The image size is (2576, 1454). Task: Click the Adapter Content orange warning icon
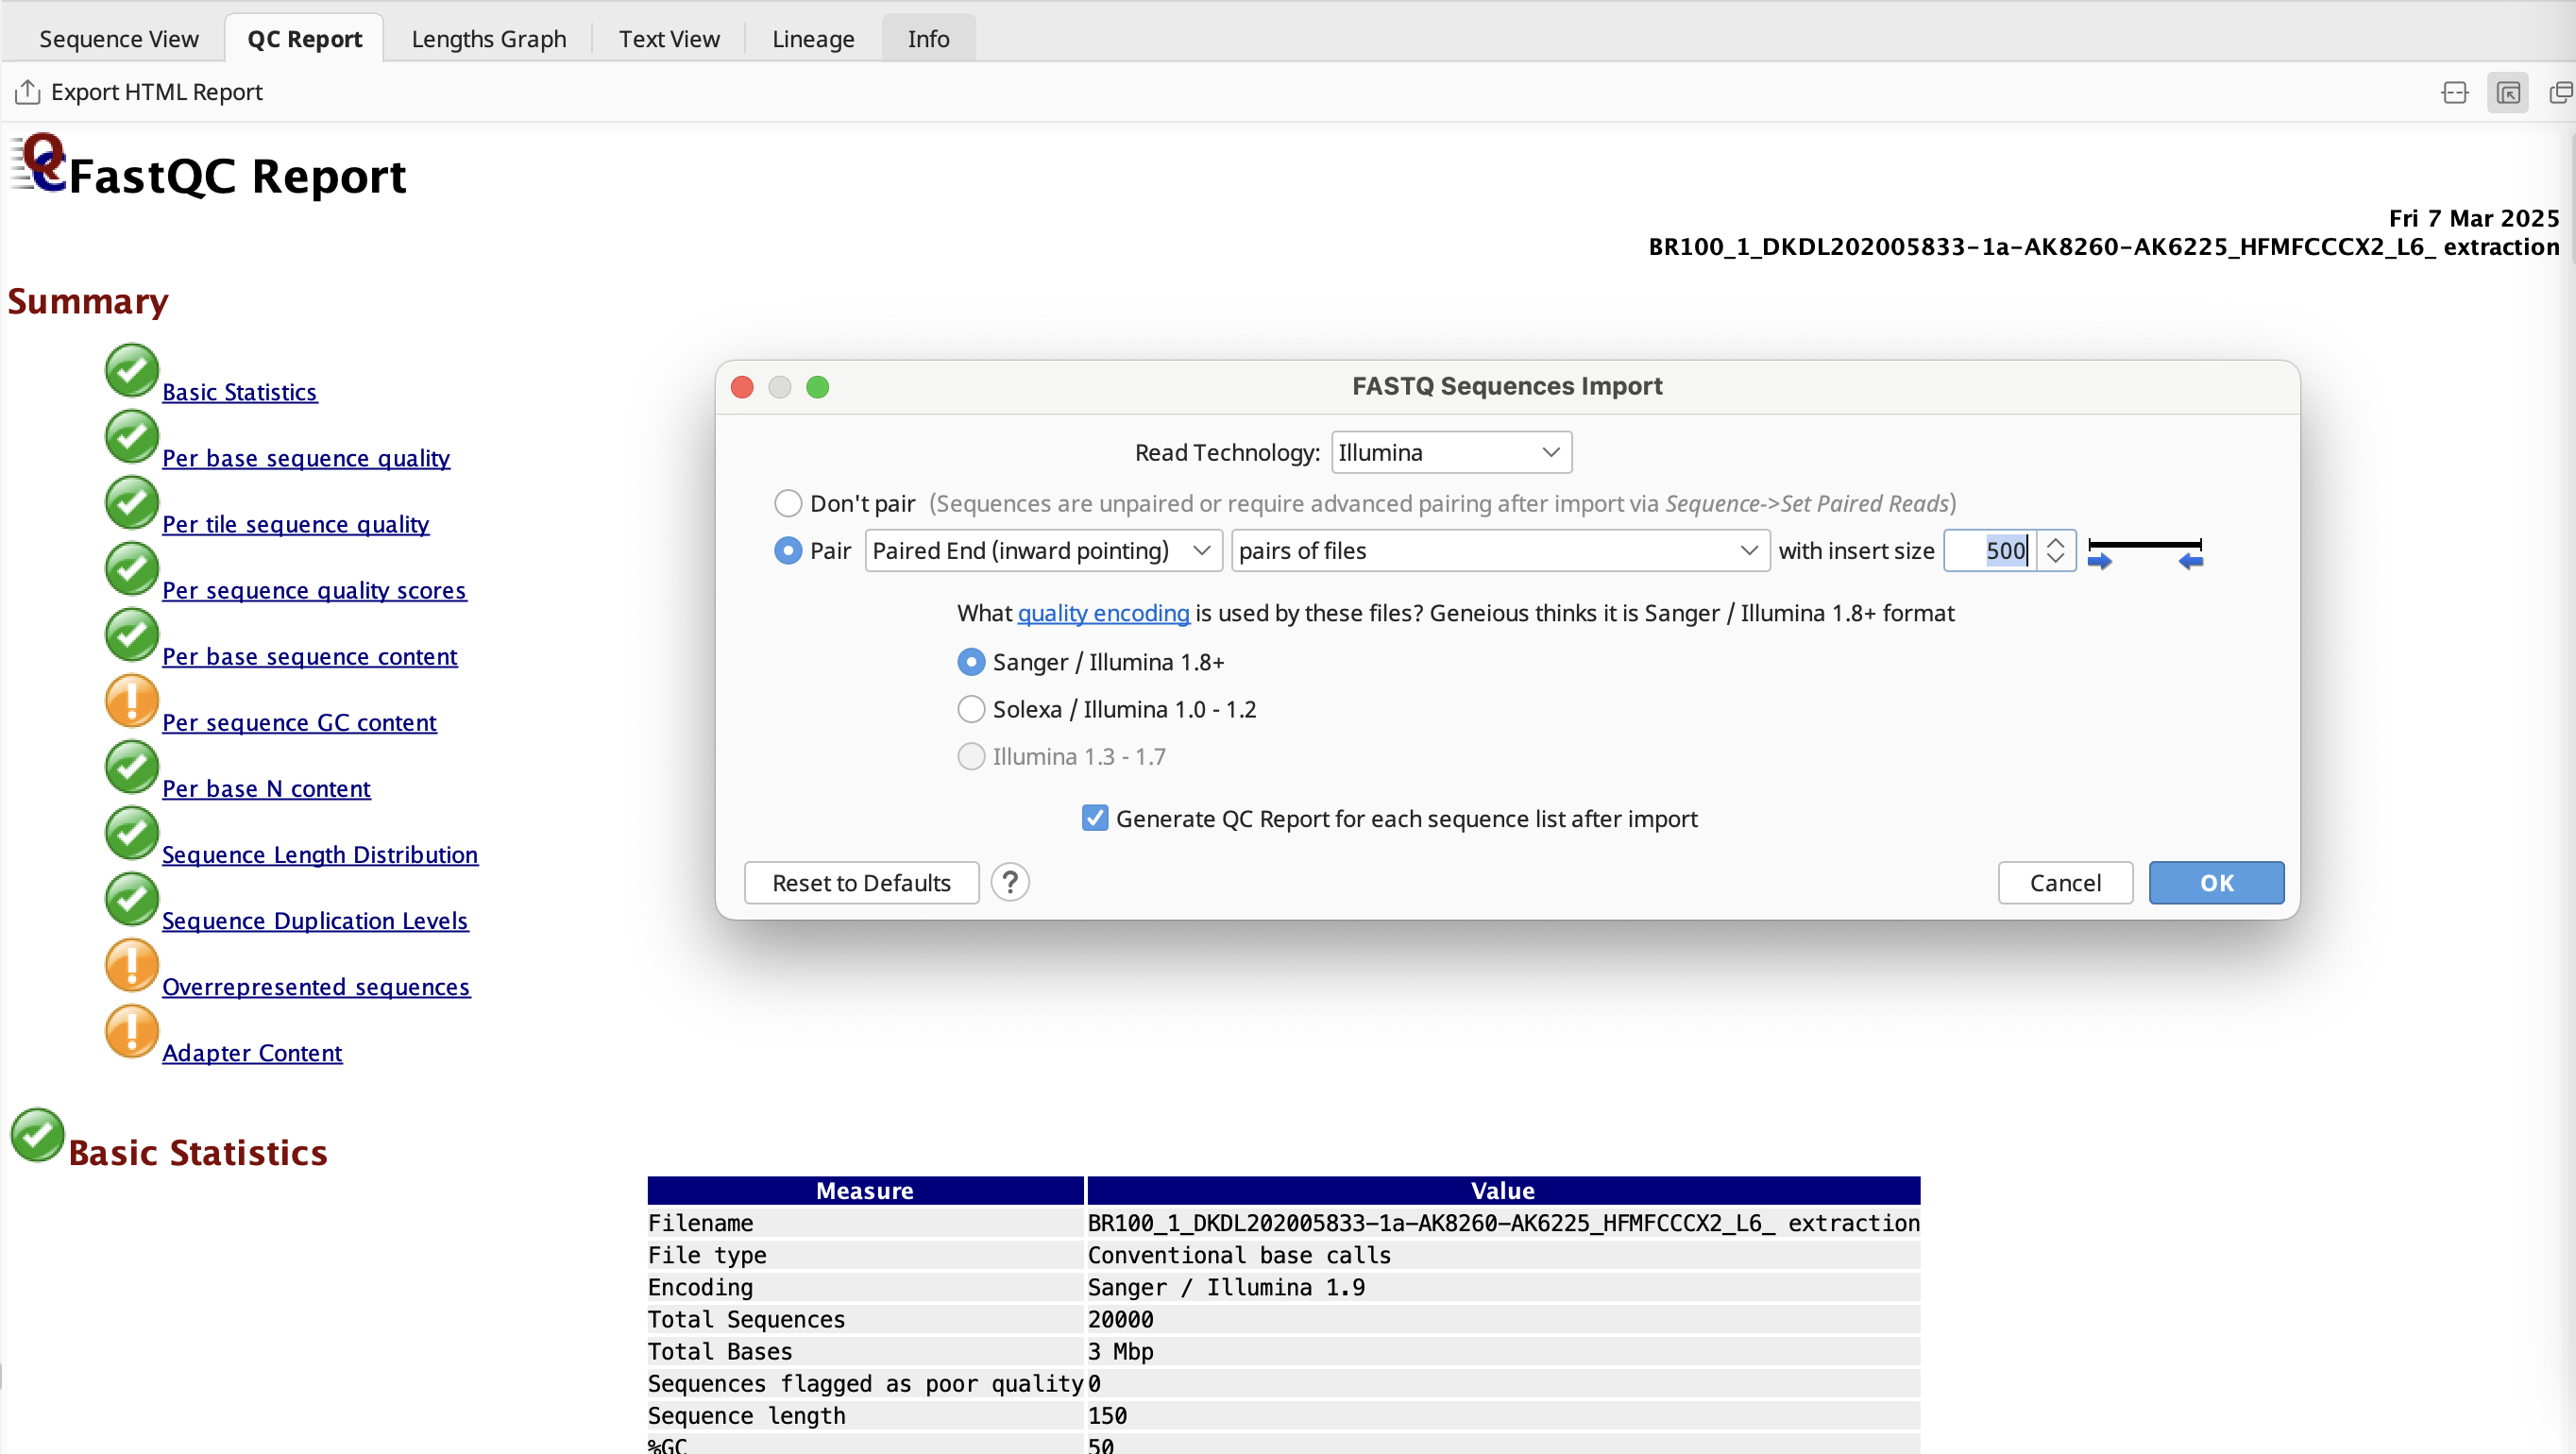(131, 1031)
